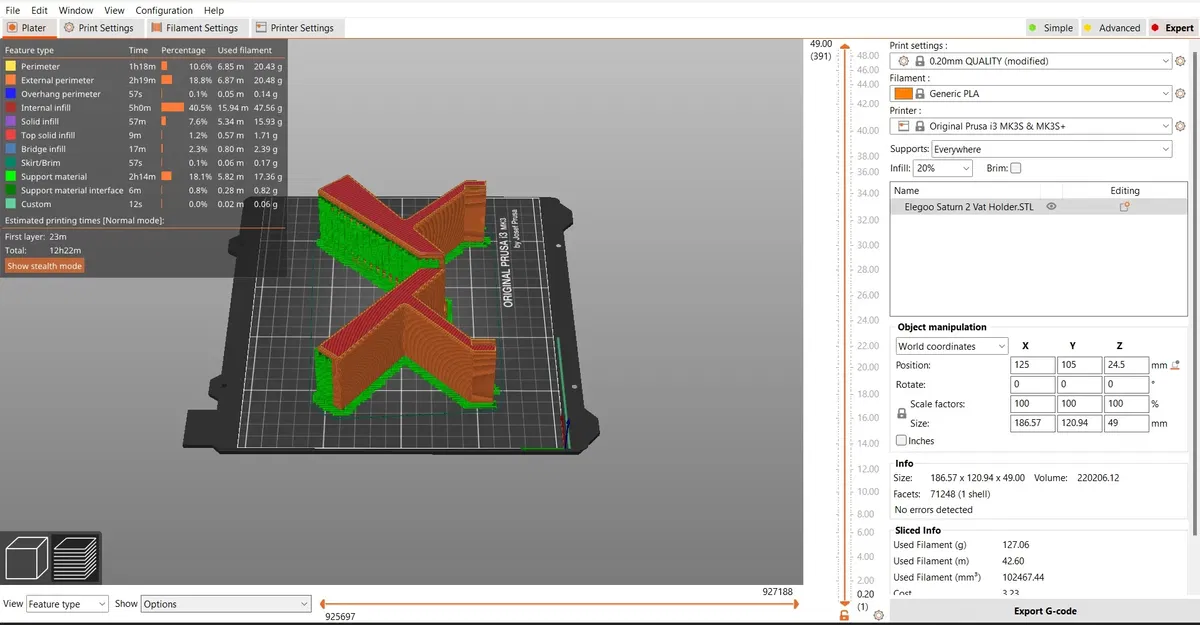The width and height of the screenshot is (1200, 625).
Task: Switch to the 3D editor cube view
Action: point(28,560)
